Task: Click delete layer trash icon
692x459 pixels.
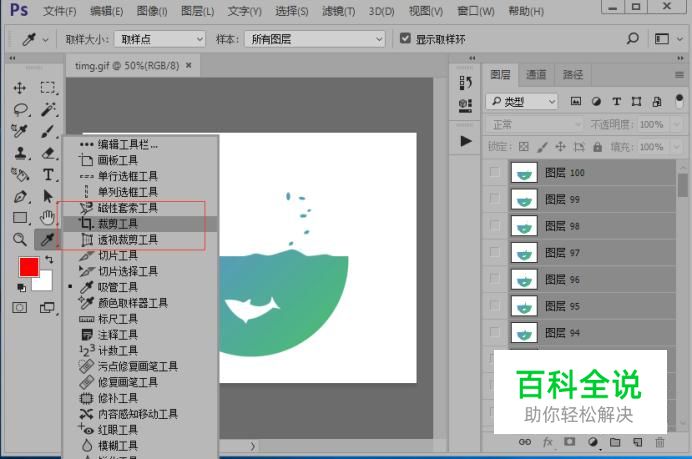Action: [x=660, y=442]
